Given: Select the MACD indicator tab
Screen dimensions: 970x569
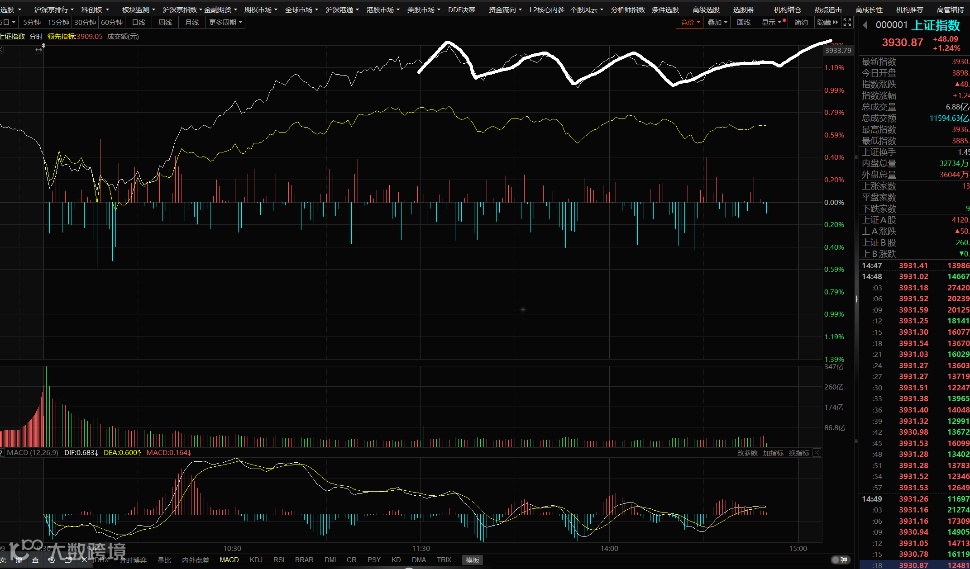Looking at the screenshot, I should [229, 560].
